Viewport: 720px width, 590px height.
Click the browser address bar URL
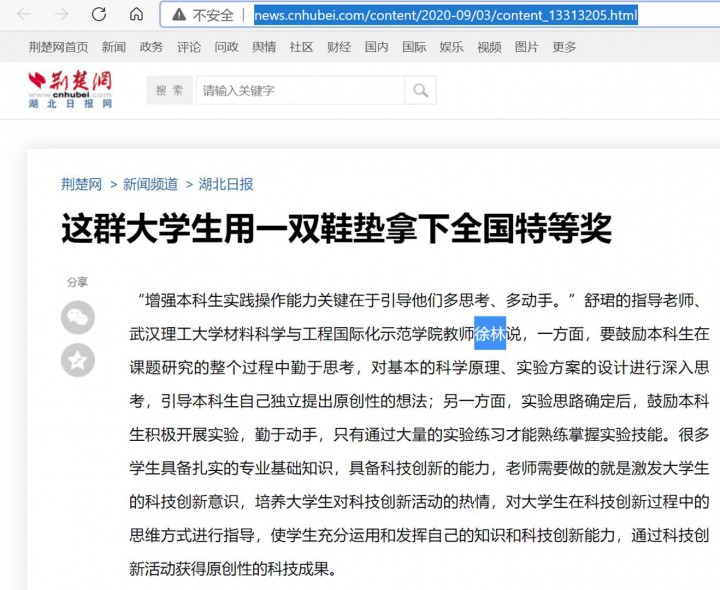click(445, 15)
